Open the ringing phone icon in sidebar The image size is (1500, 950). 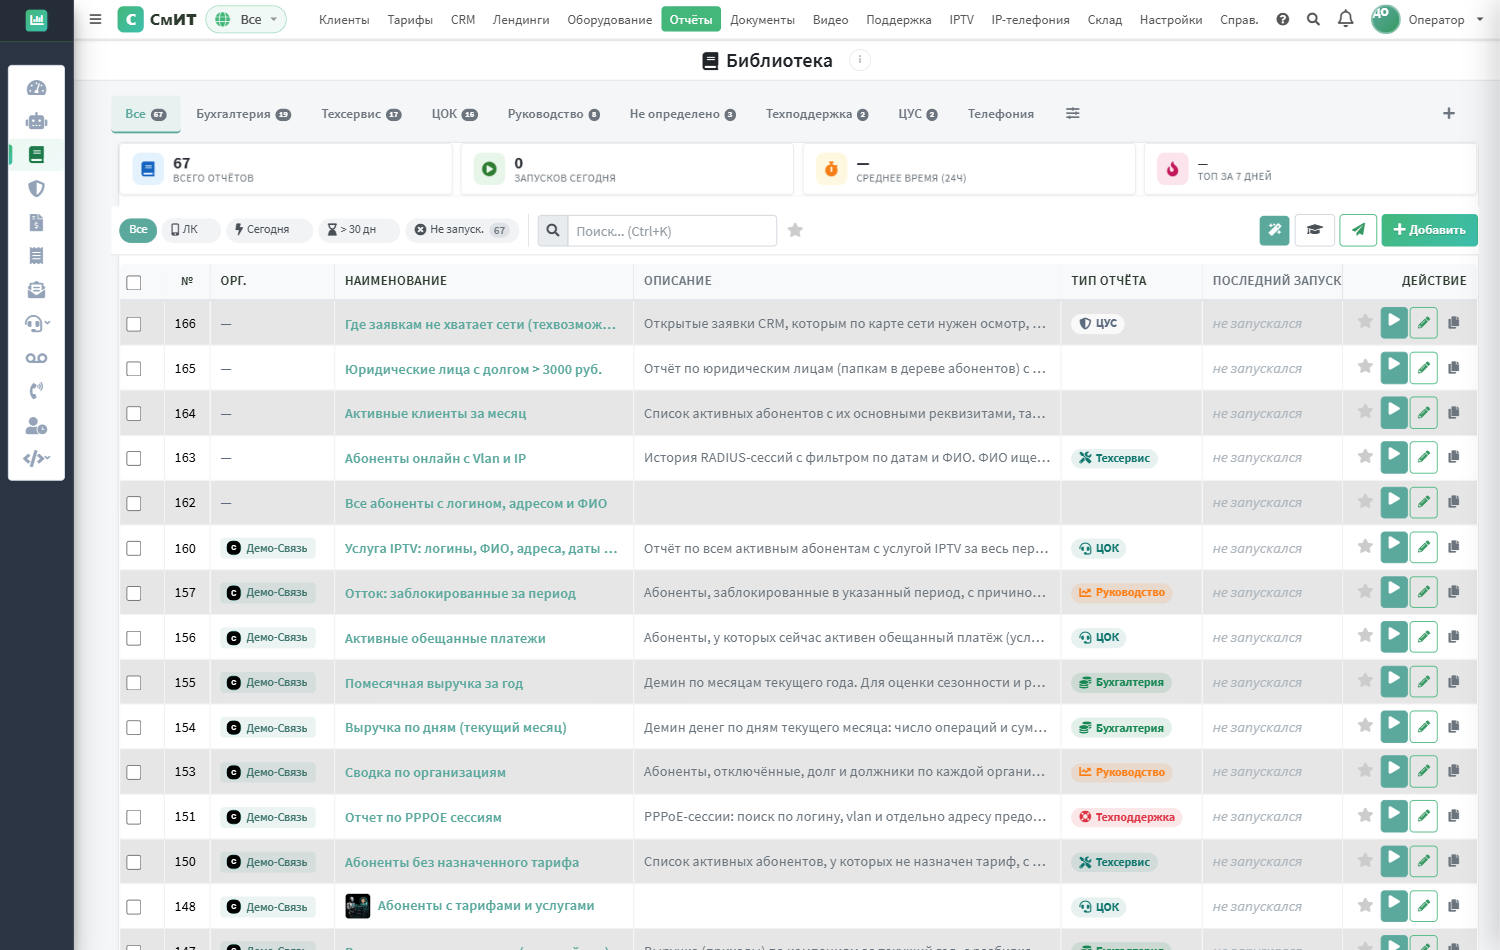click(x=36, y=391)
